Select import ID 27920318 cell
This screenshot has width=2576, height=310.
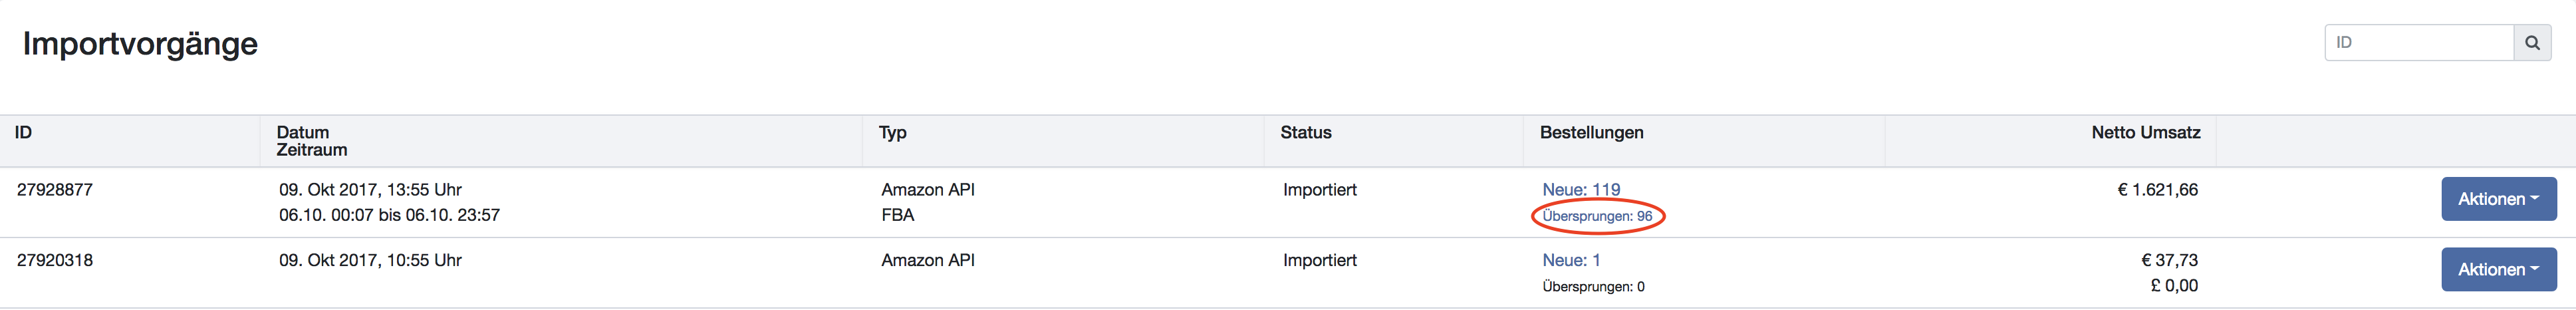[55, 260]
